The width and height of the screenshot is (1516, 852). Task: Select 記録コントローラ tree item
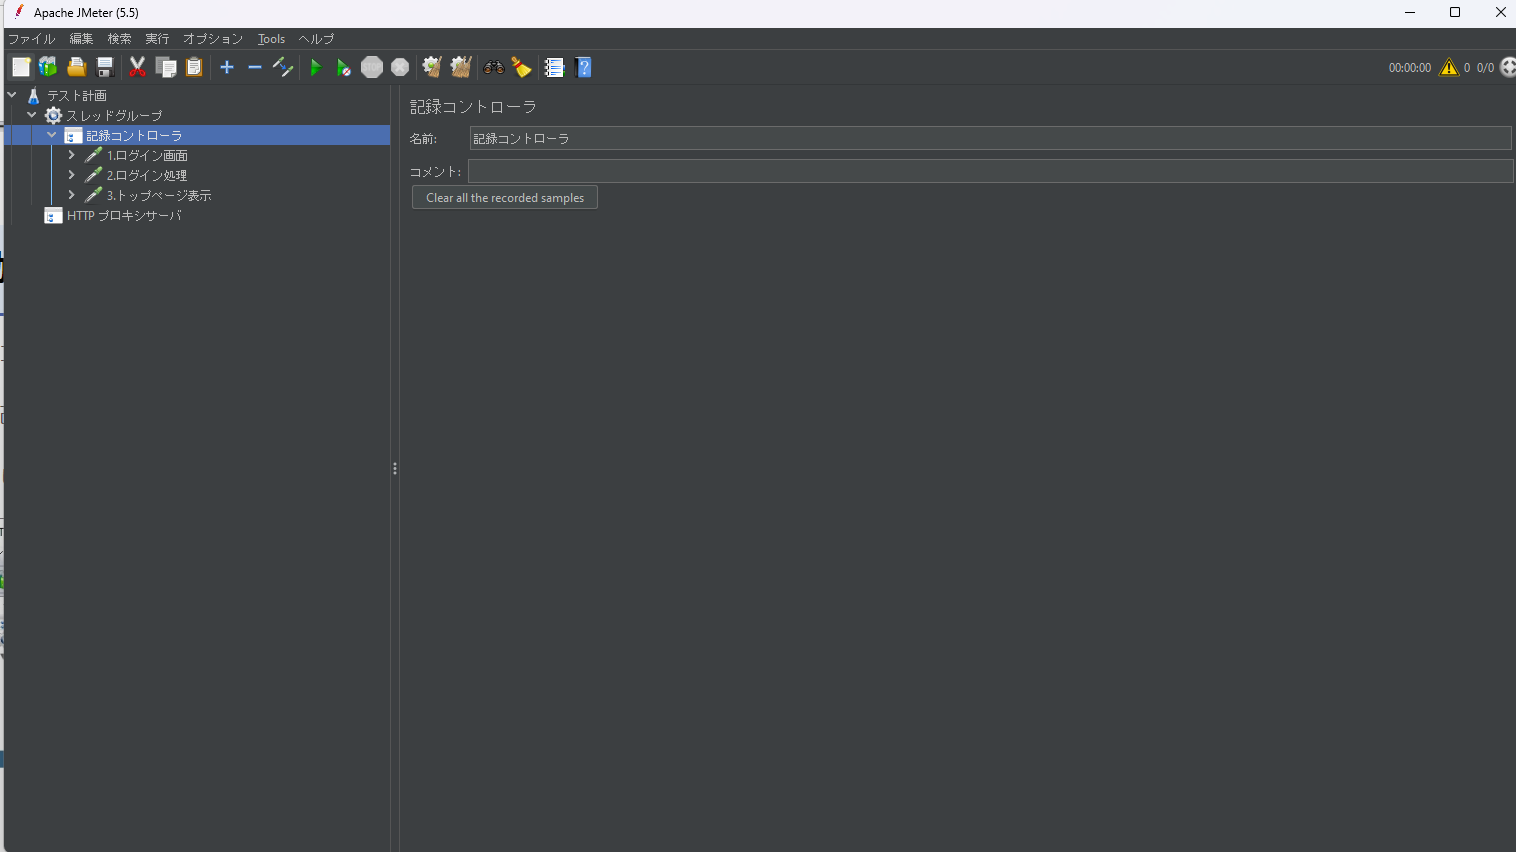coord(134,135)
